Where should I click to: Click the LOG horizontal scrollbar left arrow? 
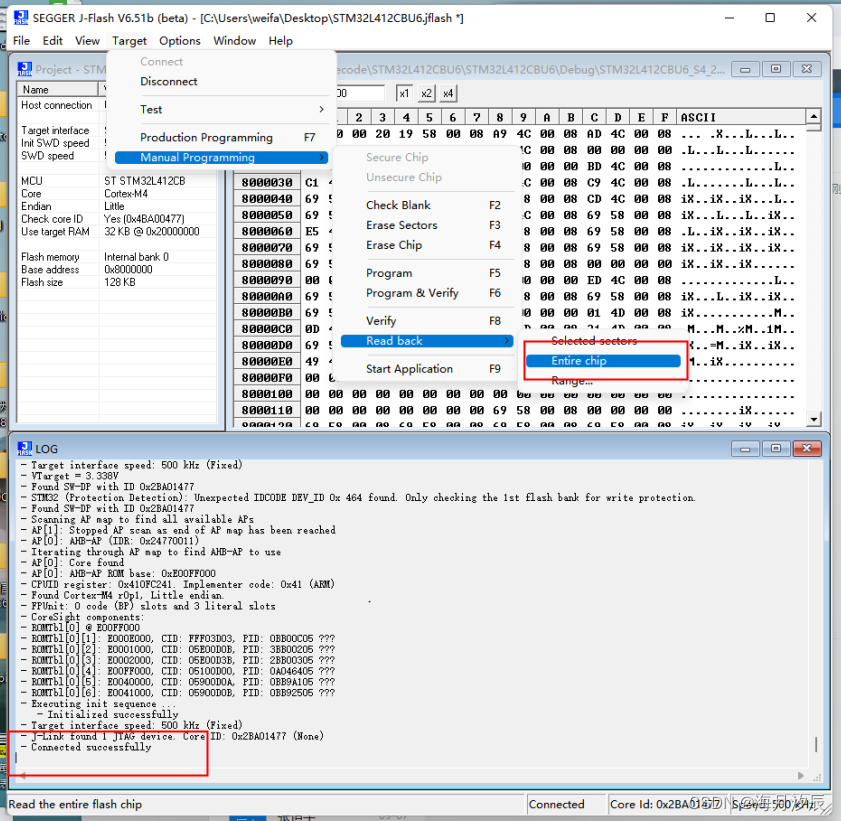coord(23,775)
